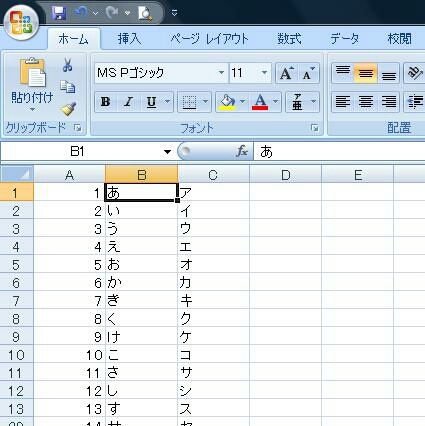Change text orientation angle
This screenshot has width=425, height=426.
(x=415, y=73)
